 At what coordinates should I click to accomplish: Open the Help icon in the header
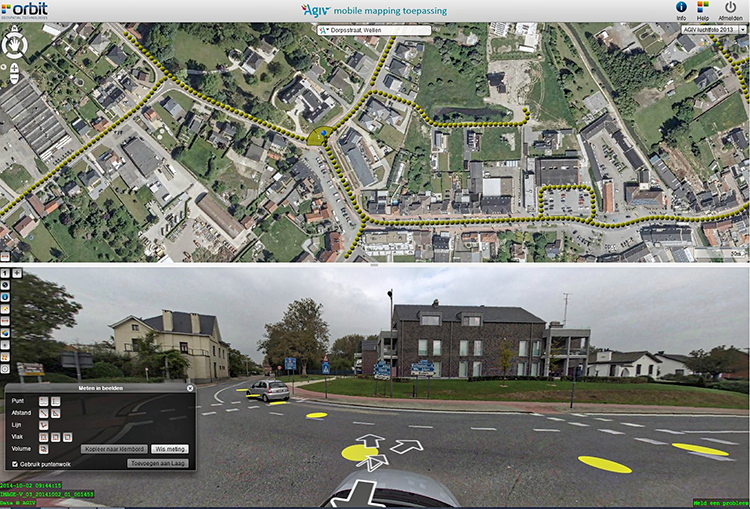[704, 7]
